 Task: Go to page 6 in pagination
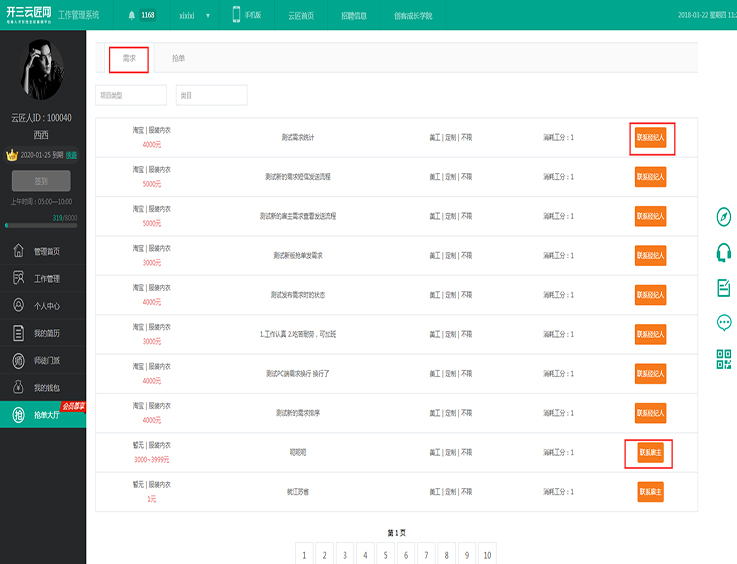point(406,555)
